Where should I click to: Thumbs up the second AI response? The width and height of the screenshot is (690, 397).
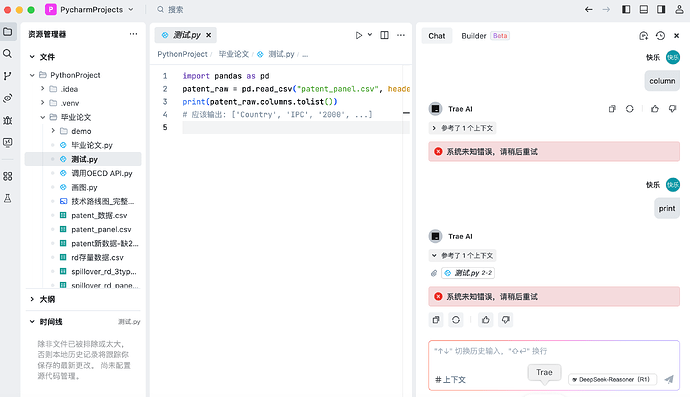(485, 320)
